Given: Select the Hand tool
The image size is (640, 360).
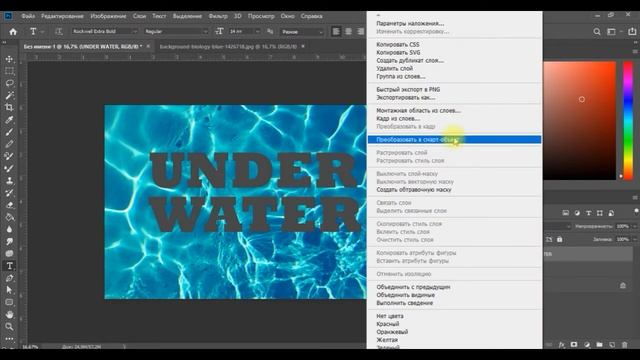Looking at the screenshot, I should pos(9,314).
